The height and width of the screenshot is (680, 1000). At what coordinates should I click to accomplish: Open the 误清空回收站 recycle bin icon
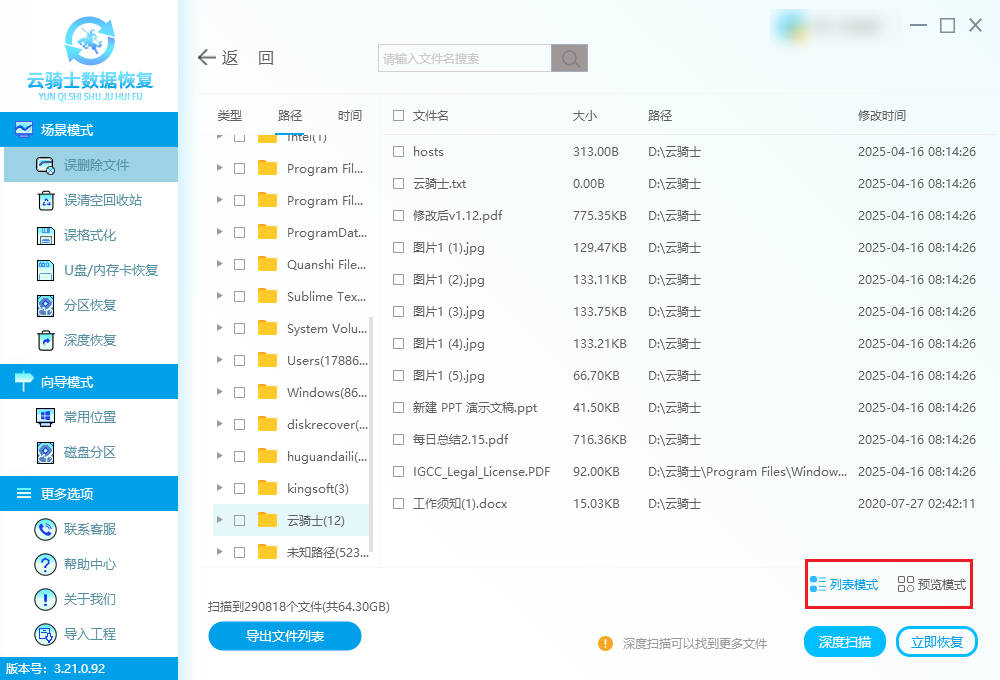coord(45,200)
